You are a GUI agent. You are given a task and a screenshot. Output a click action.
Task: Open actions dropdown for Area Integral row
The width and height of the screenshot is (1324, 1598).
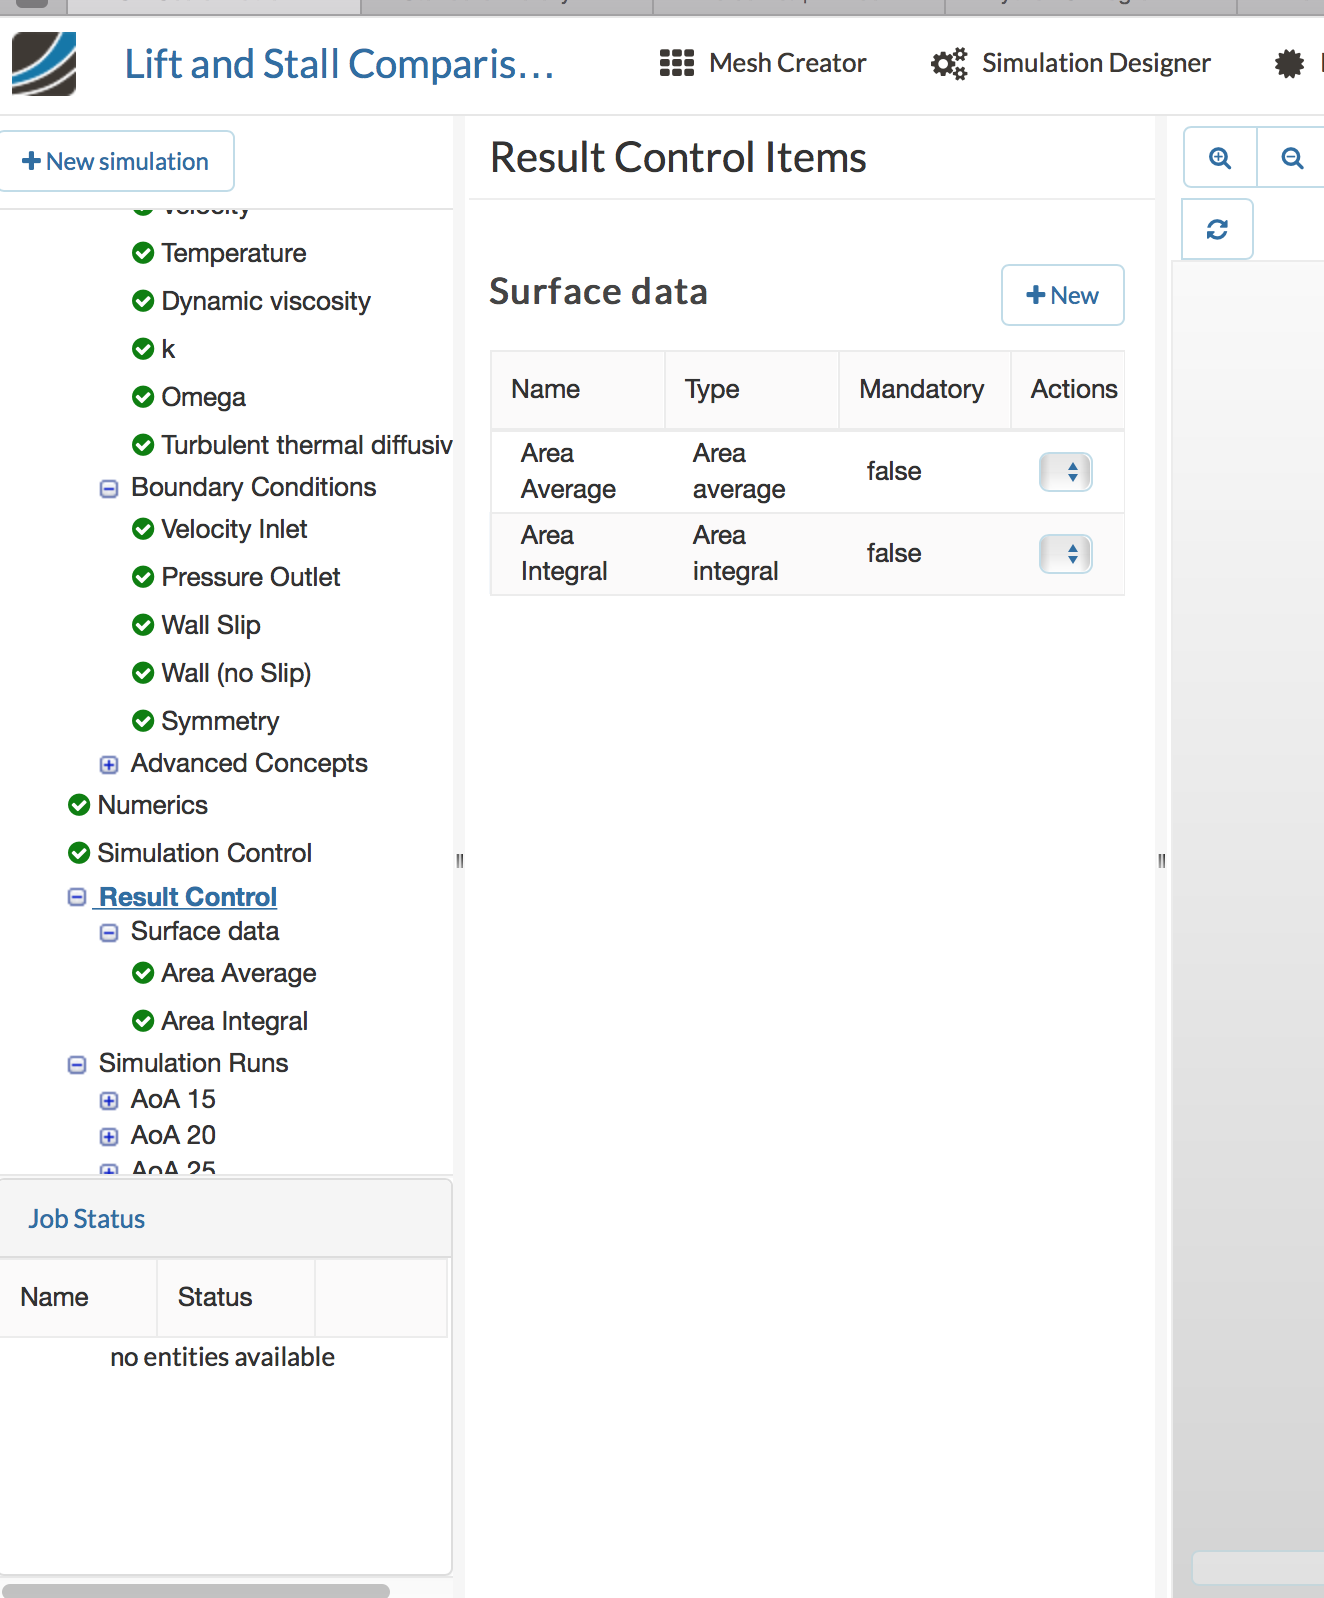[1065, 554]
